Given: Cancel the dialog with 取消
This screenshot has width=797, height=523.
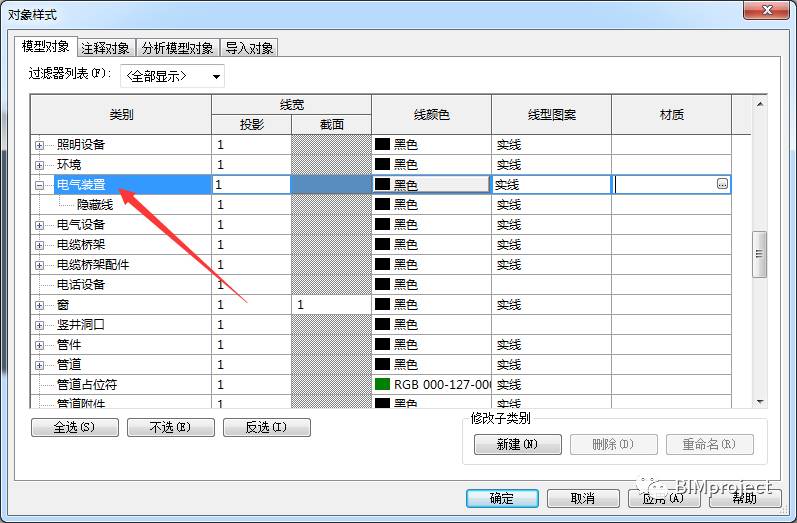Looking at the screenshot, I should pyautogui.click(x=583, y=498).
